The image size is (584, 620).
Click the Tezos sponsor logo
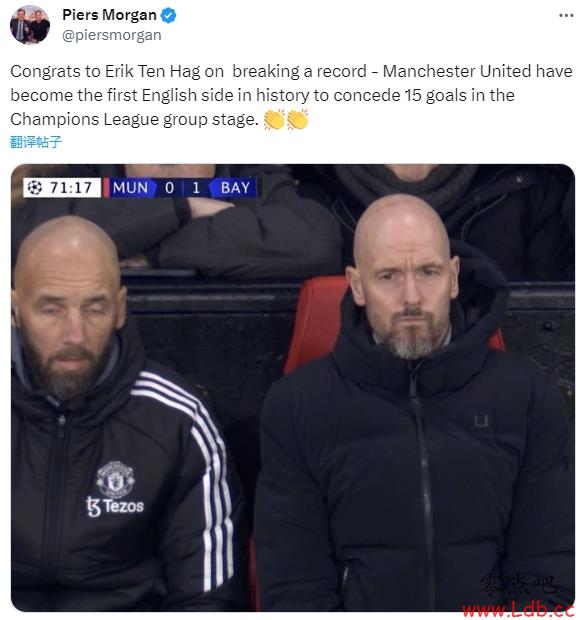115,507
